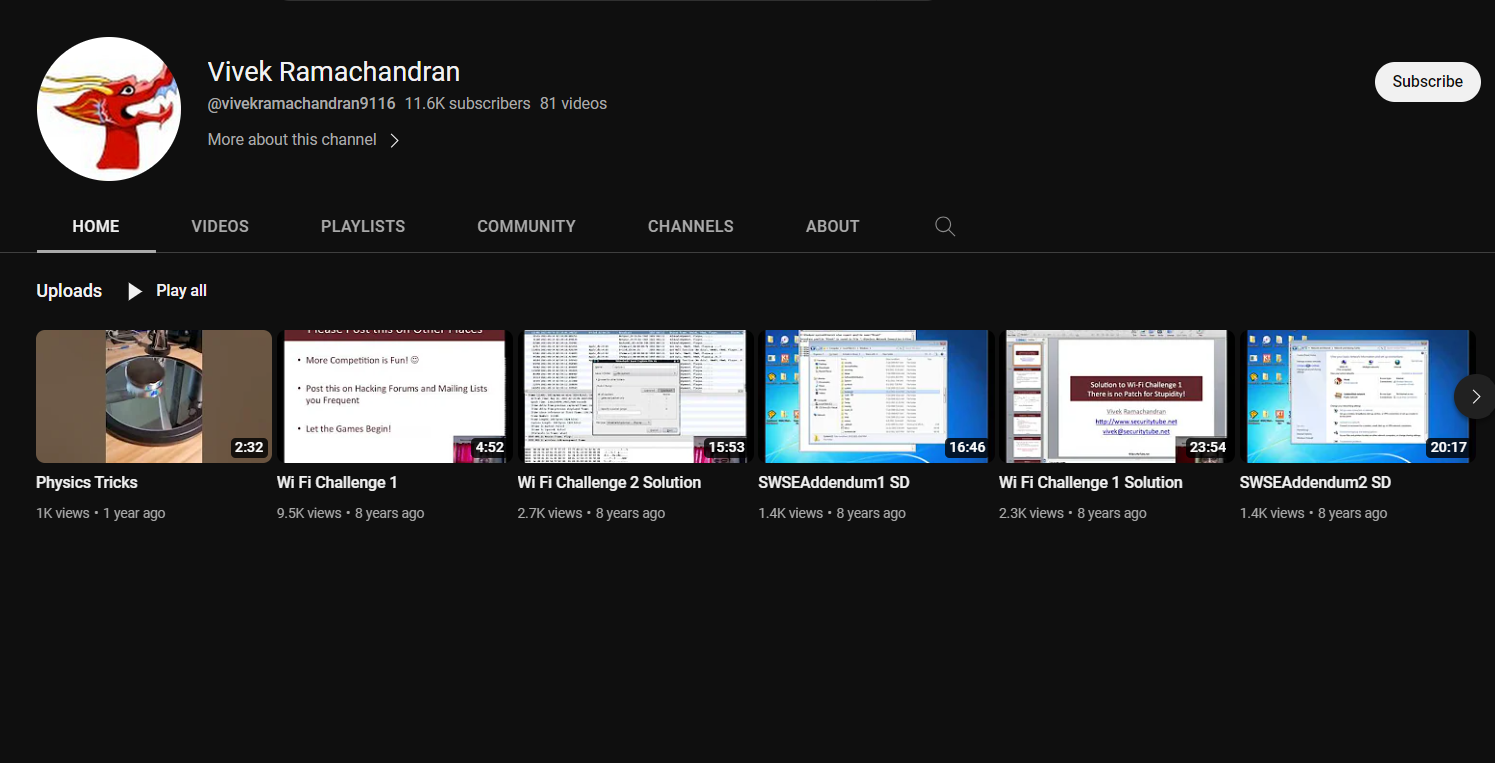Open the COMMUNITY tab

[526, 226]
